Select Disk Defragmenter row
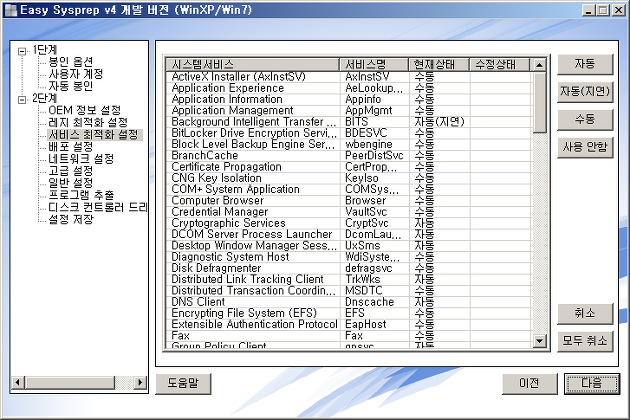 pyautogui.click(x=348, y=268)
